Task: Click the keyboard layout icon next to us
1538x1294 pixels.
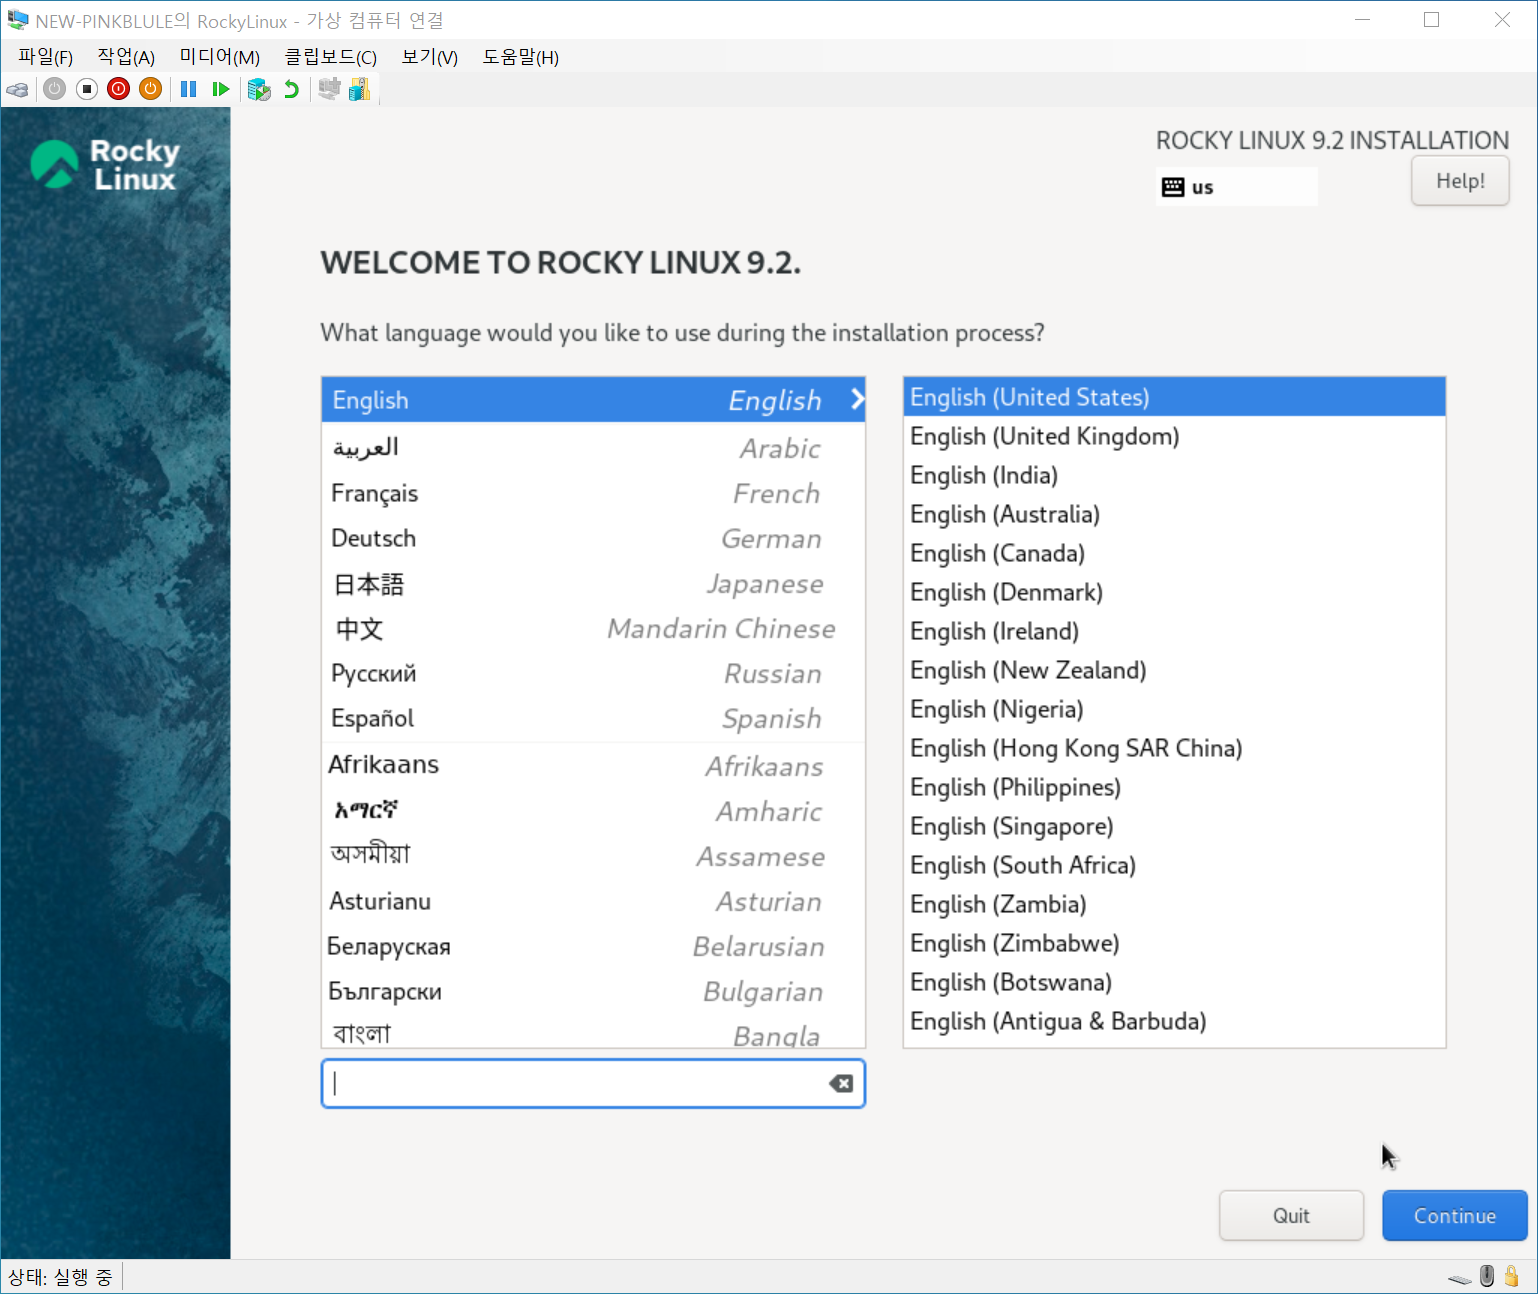Action: pos(1173,187)
